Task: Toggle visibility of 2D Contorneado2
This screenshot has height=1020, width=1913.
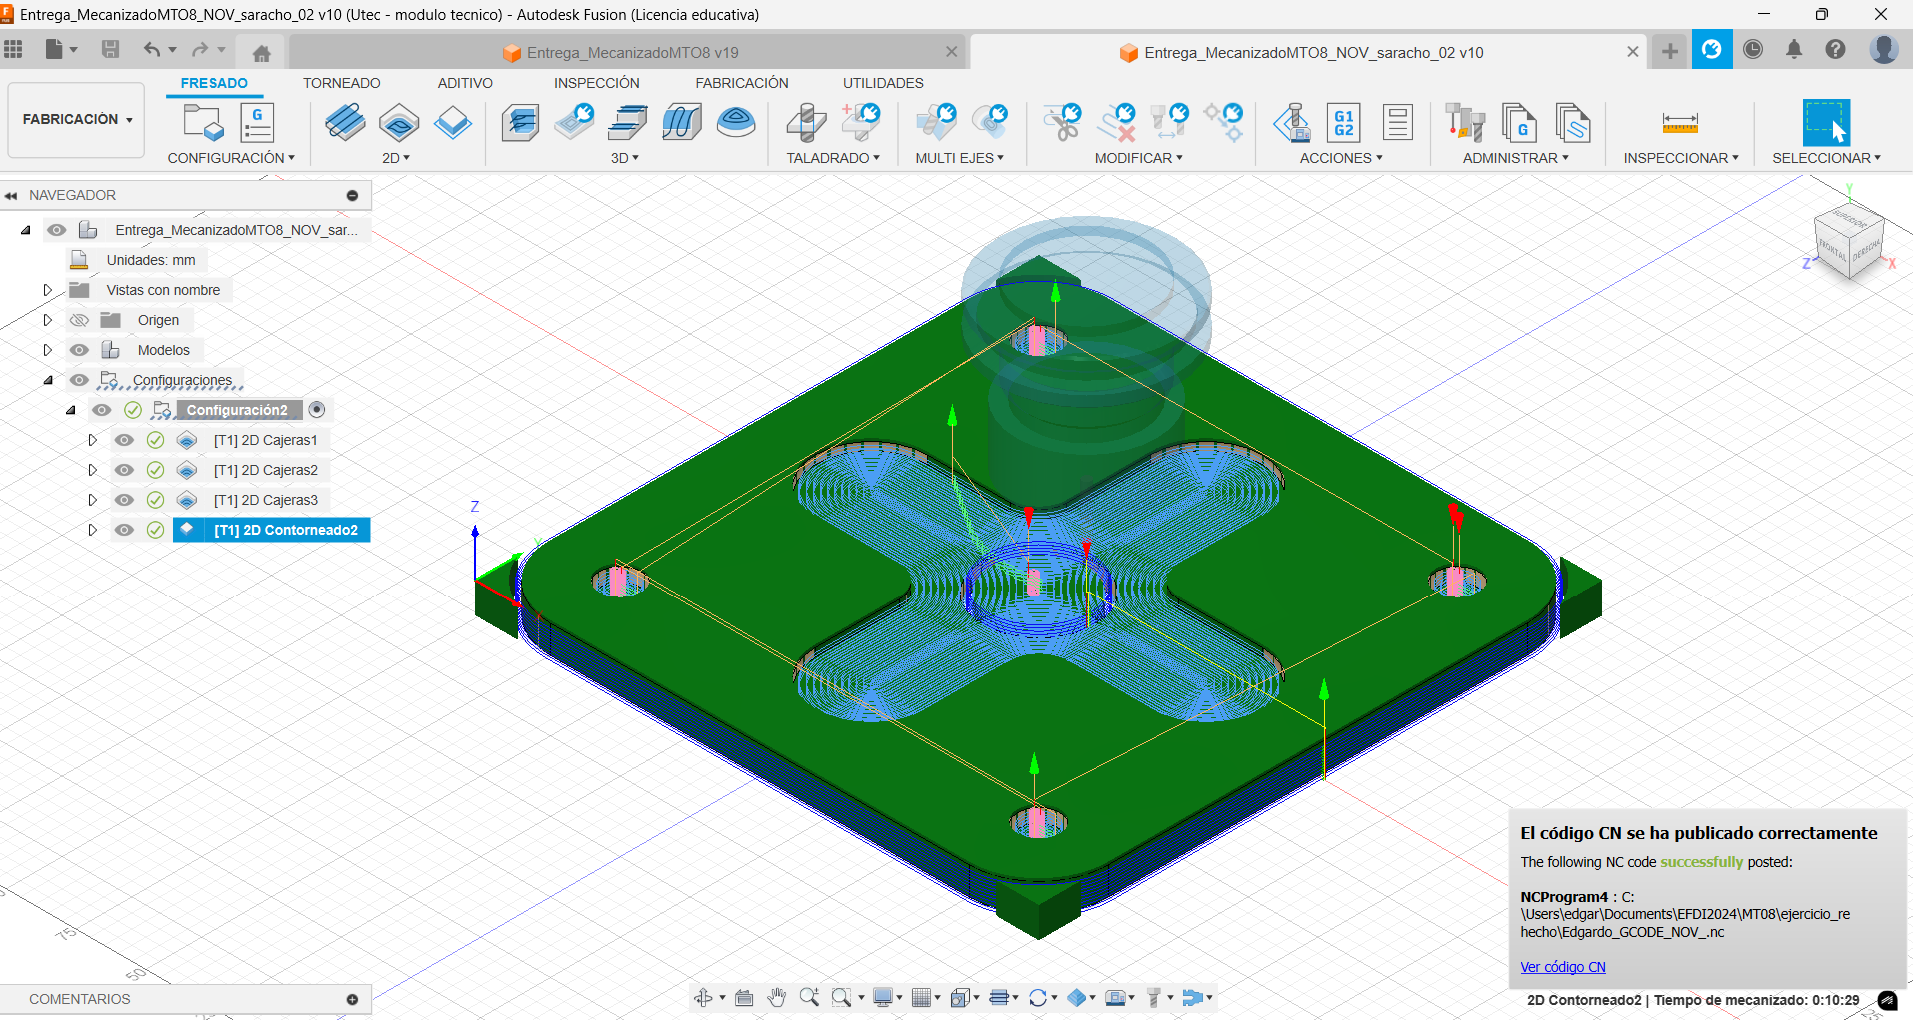Action: coord(124,530)
